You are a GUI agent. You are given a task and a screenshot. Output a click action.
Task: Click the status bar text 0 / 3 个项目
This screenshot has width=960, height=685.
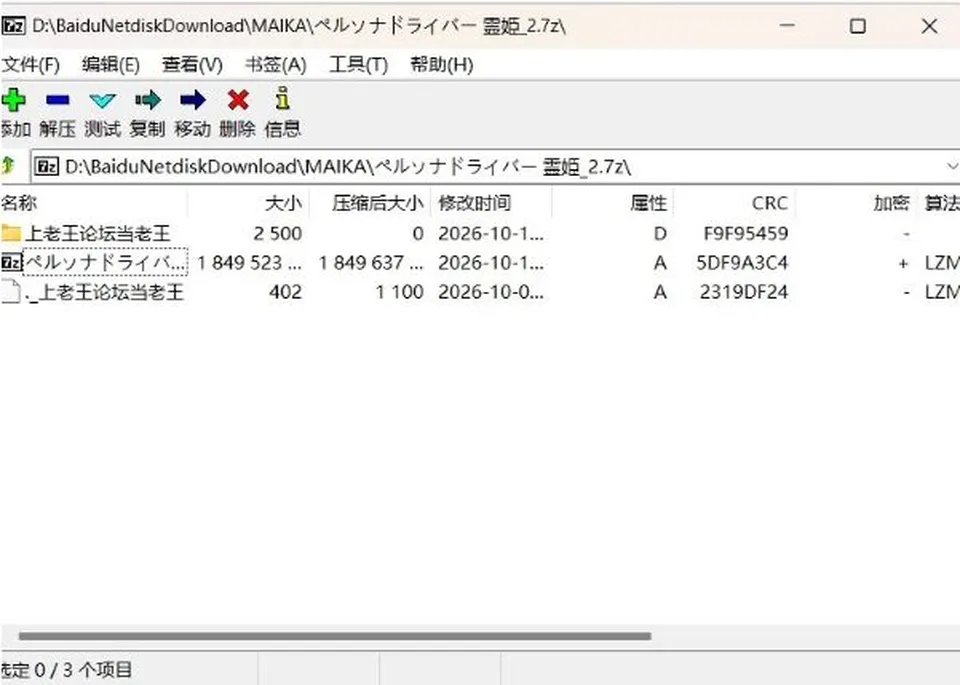[83, 670]
